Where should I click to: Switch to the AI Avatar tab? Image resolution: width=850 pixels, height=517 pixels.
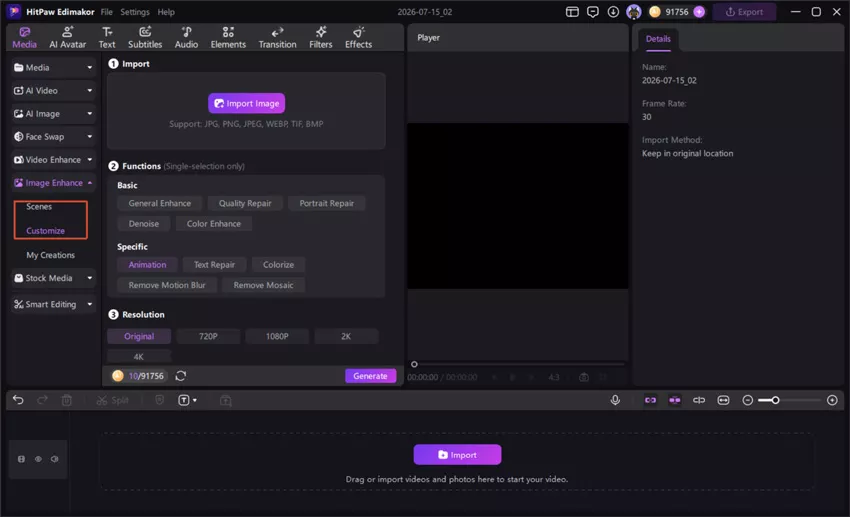tap(67, 37)
